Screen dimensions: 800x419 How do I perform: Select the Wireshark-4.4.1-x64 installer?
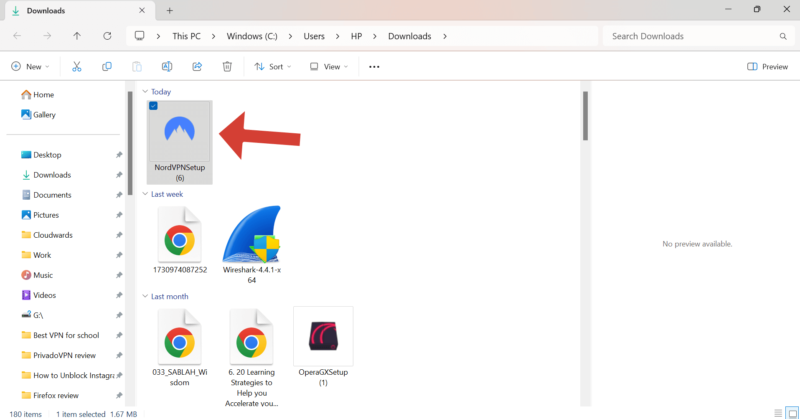(x=252, y=244)
